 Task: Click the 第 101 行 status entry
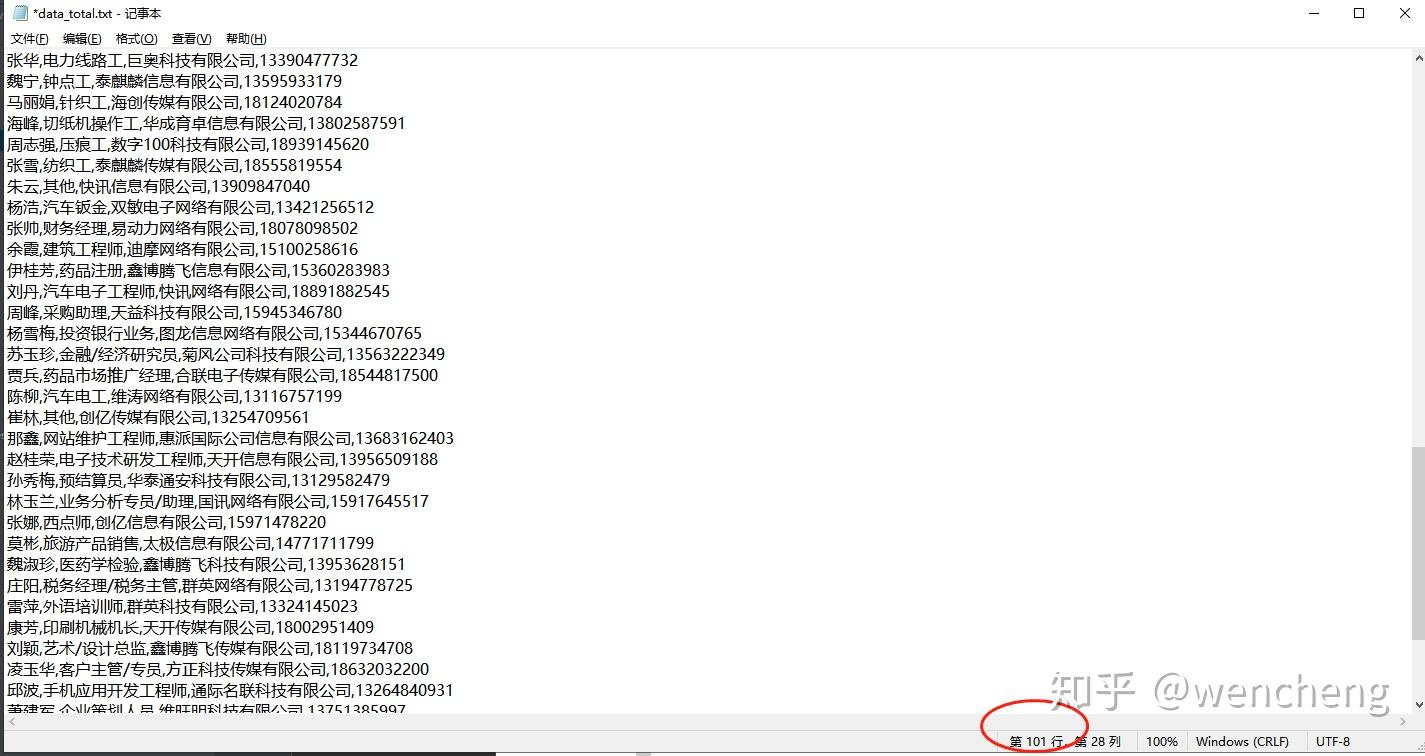(x=1036, y=742)
